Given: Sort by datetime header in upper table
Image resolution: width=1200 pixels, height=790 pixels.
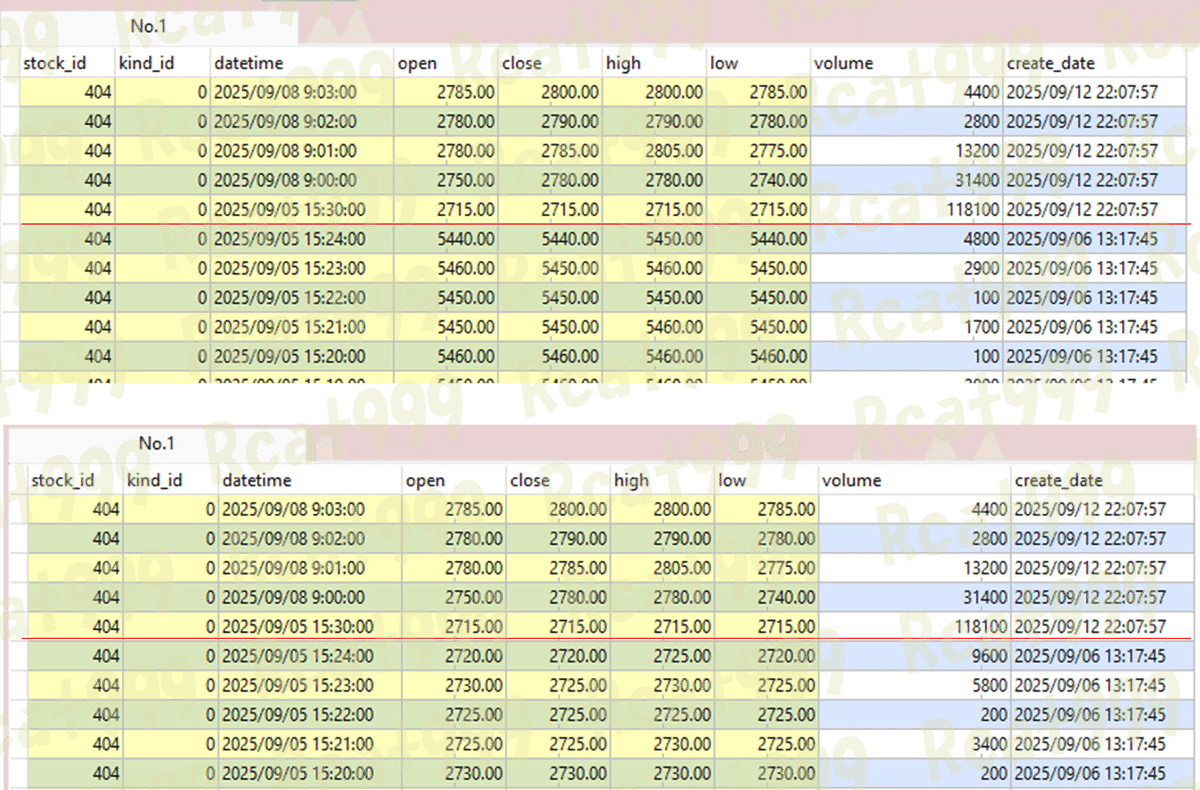Looking at the screenshot, I should pyautogui.click(x=302, y=63).
